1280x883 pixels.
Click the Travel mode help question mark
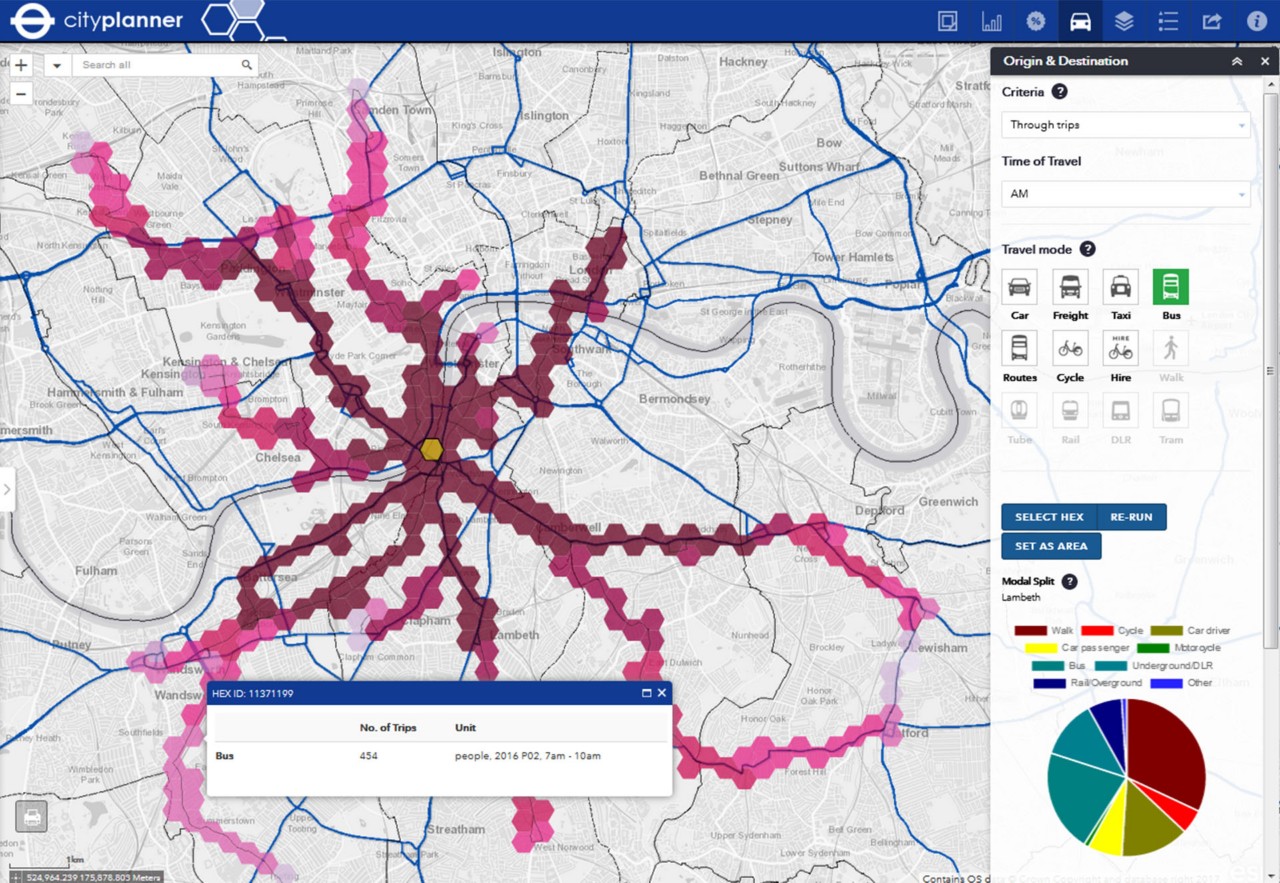coord(1087,249)
